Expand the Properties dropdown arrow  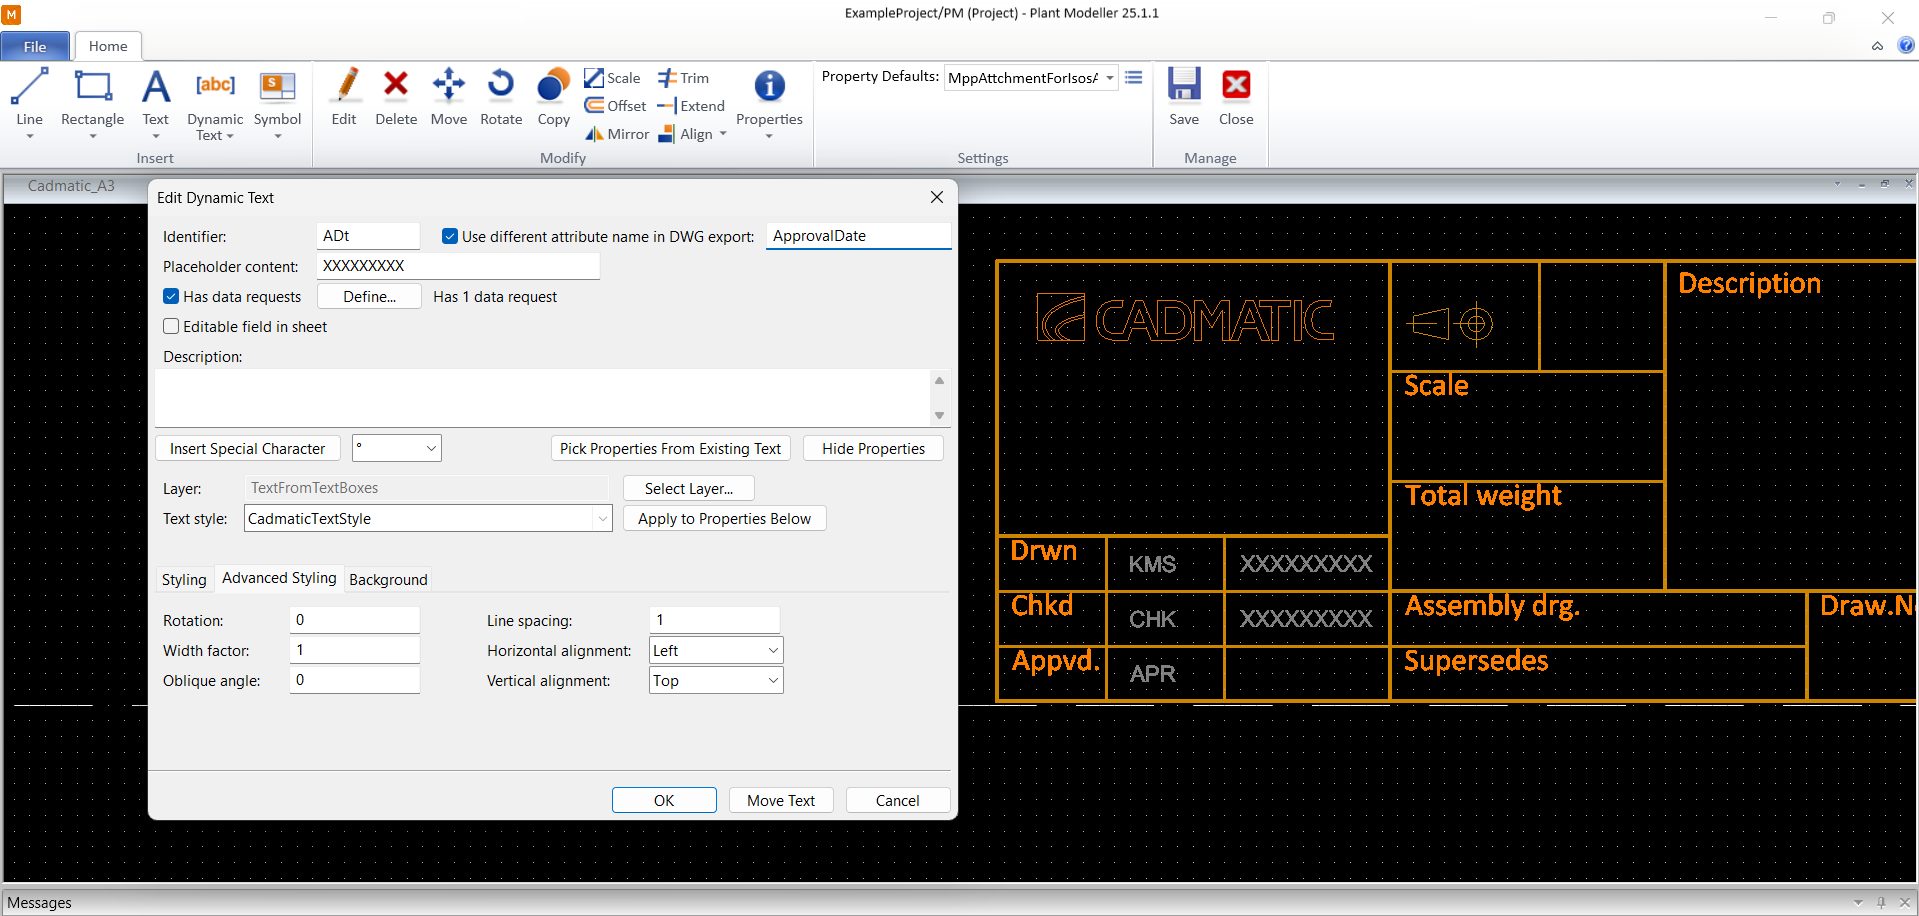(769, 137)
